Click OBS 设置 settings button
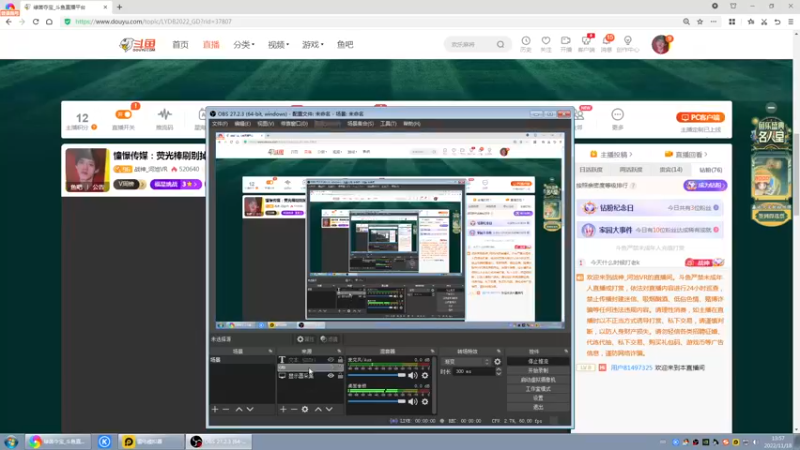This screenshot has width=800, height=450. point(538,398)
